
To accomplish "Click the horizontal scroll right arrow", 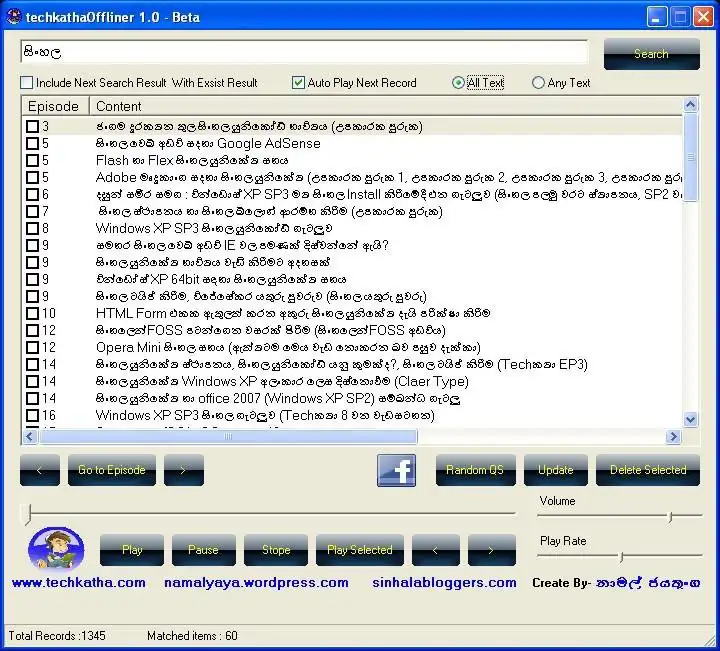I will [x=673, y=437].
